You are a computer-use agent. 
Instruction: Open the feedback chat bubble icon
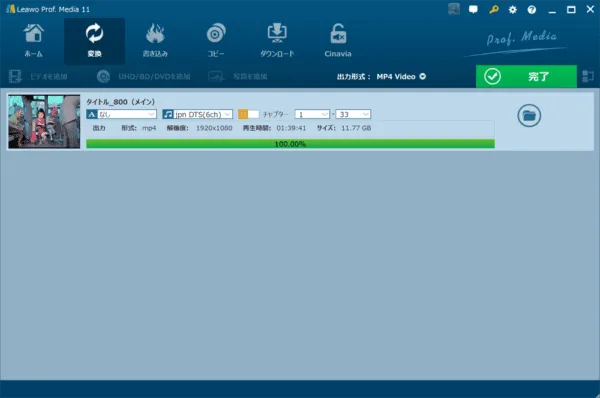(x=473, y=10)
